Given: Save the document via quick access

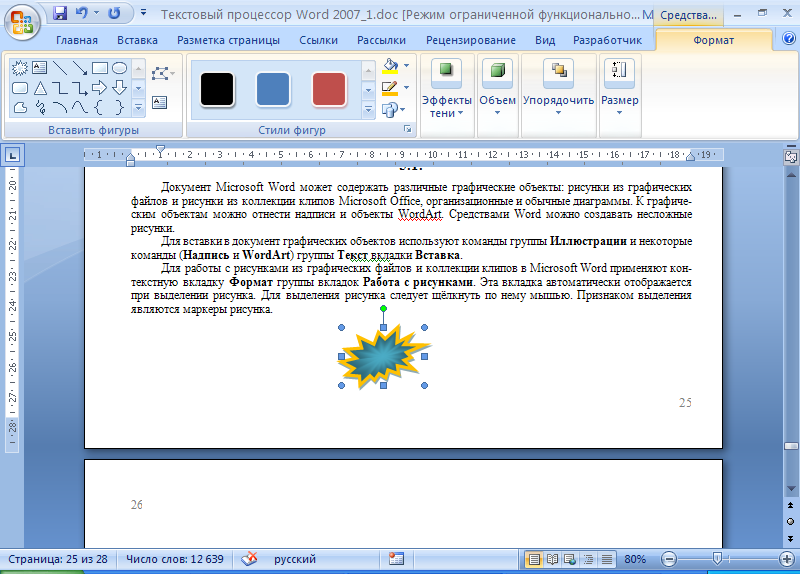Looking at the screenshot, I should point(60,13).
